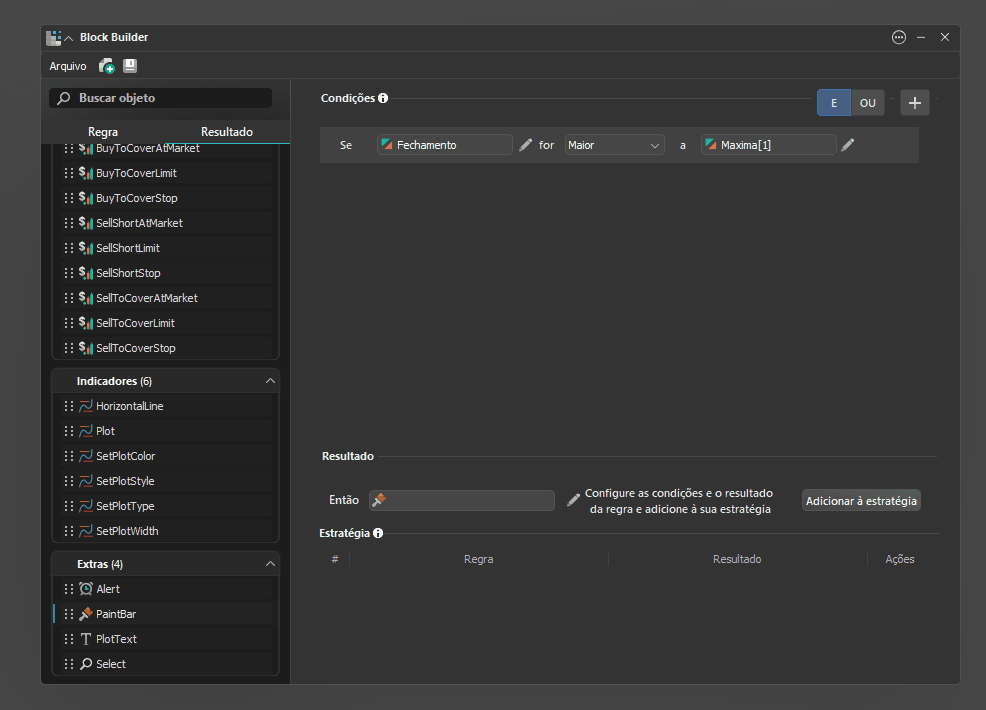
Task: Switch to the Regra tab
Action: click(x=102, y=132)
